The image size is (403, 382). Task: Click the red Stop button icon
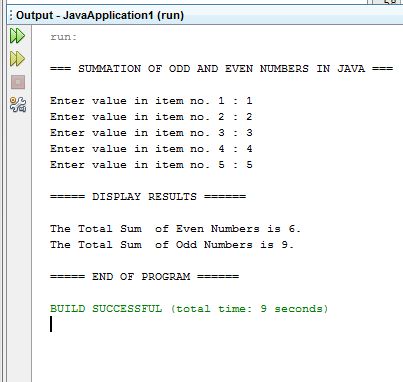click(x=18, y=82)
